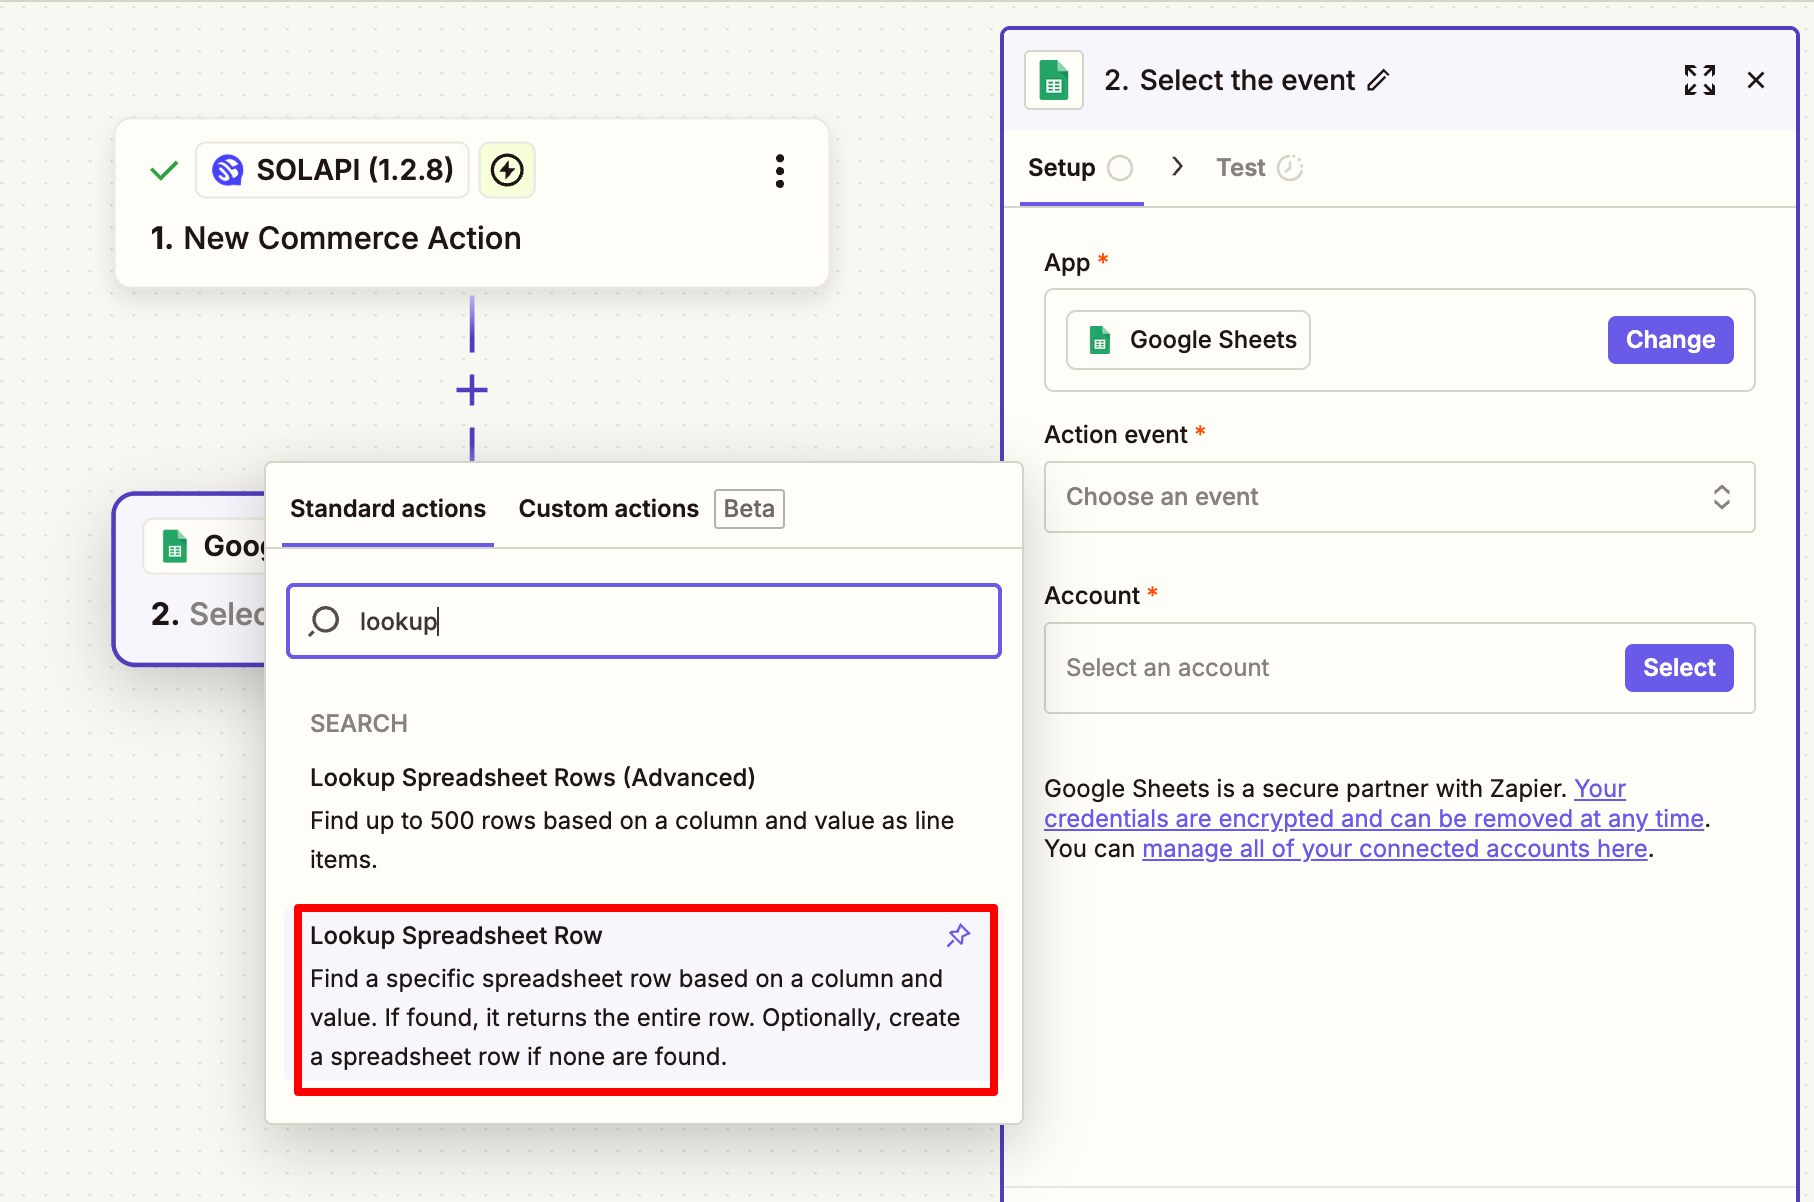This screenshot has height=1202, width=1814.
Task: Click the lookup search input field
Action: click(644, 621)
